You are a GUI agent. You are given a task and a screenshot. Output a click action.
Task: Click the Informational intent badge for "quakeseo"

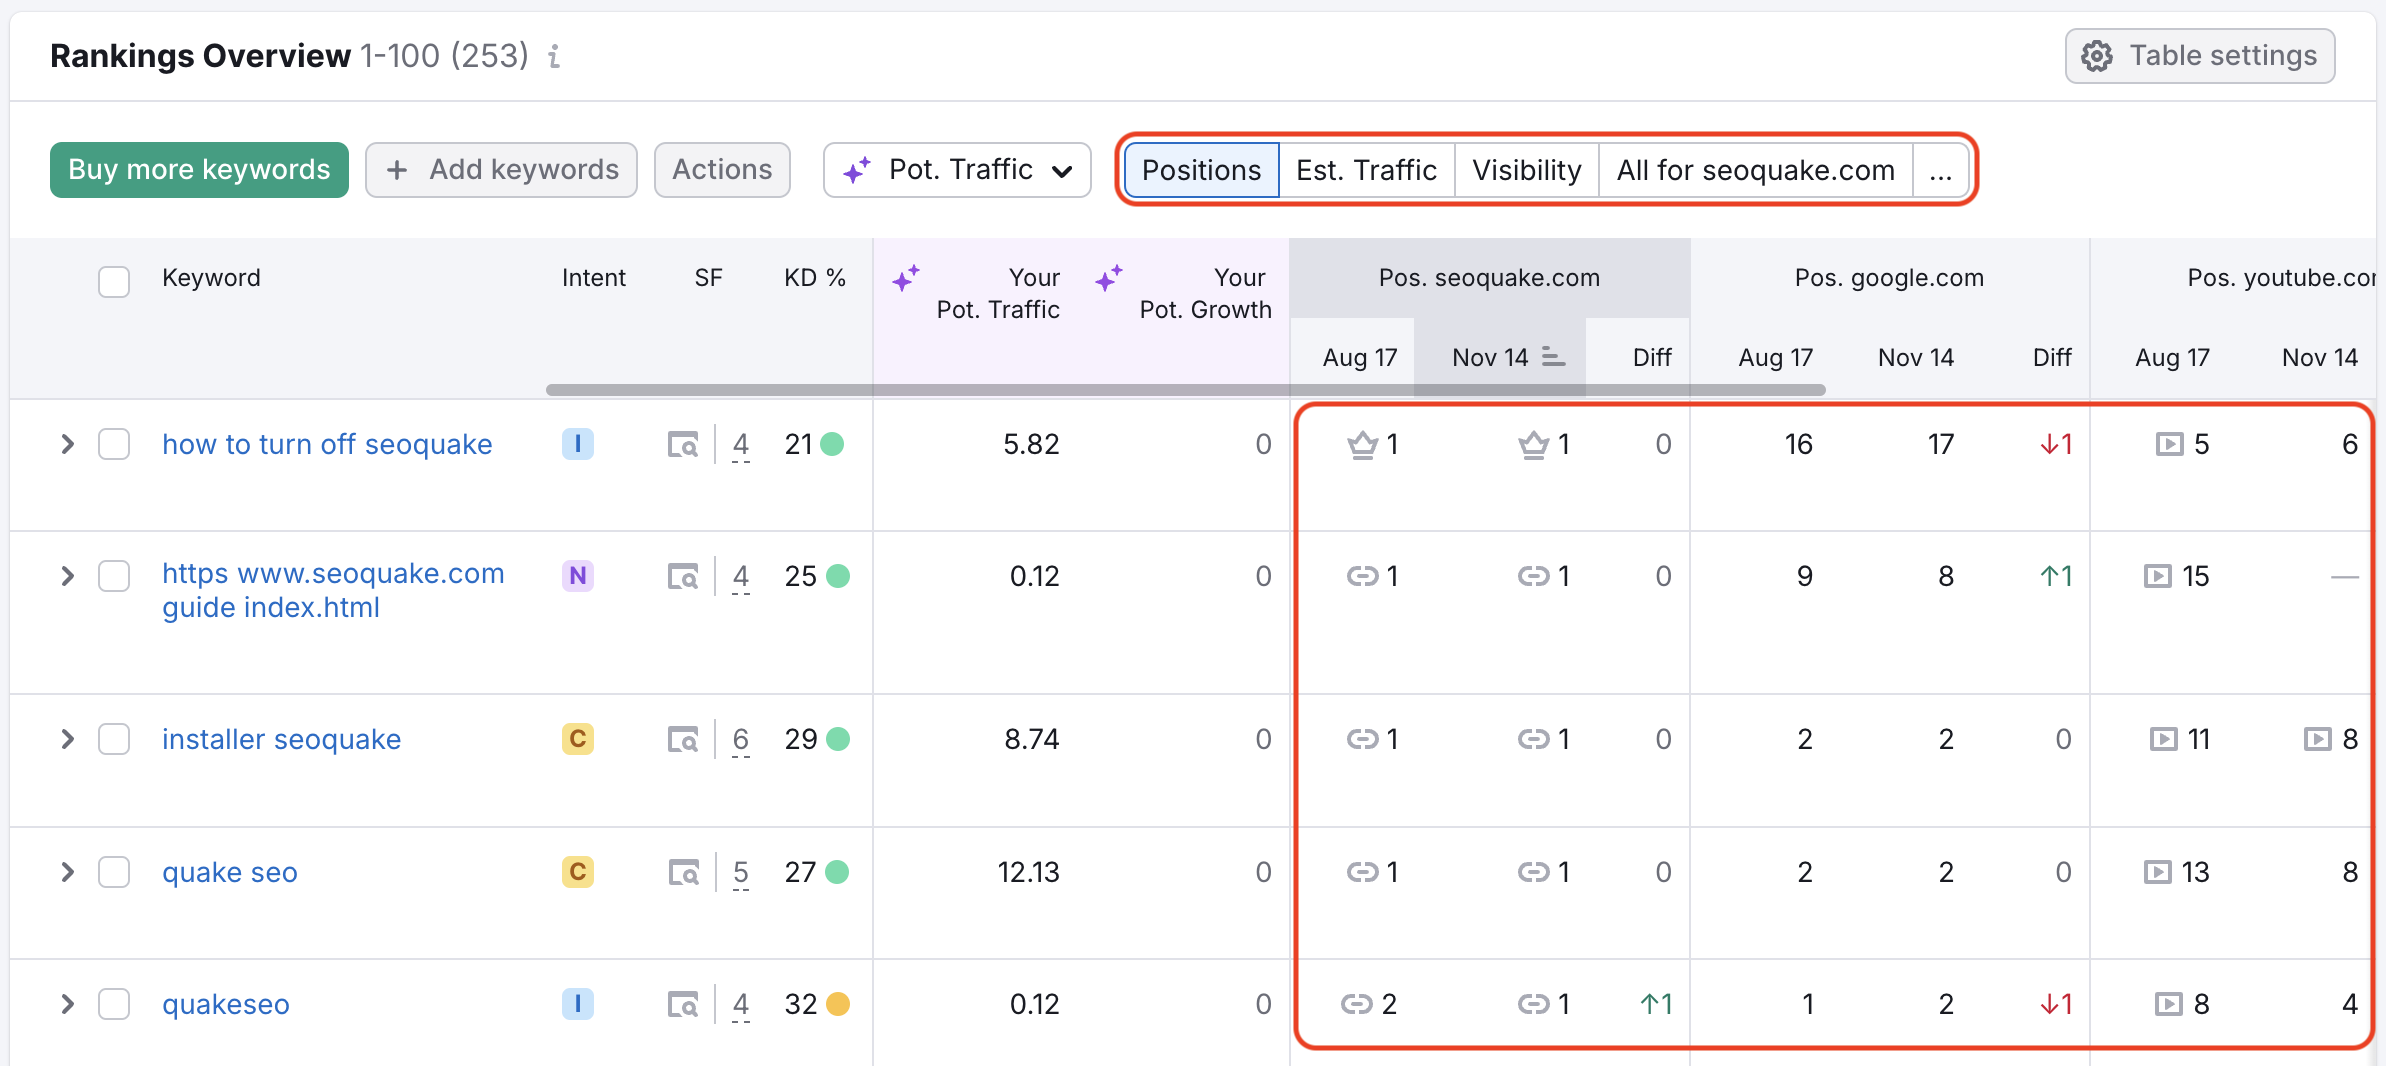[x=578, y=1004]
